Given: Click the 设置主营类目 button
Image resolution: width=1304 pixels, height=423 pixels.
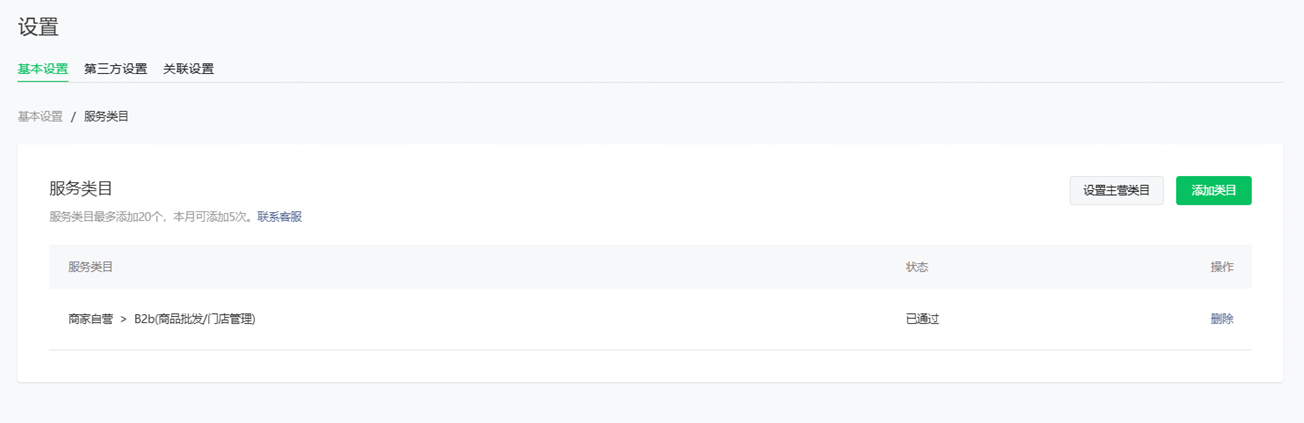Looking at the screenshot, I should (x=1117, y=191).
